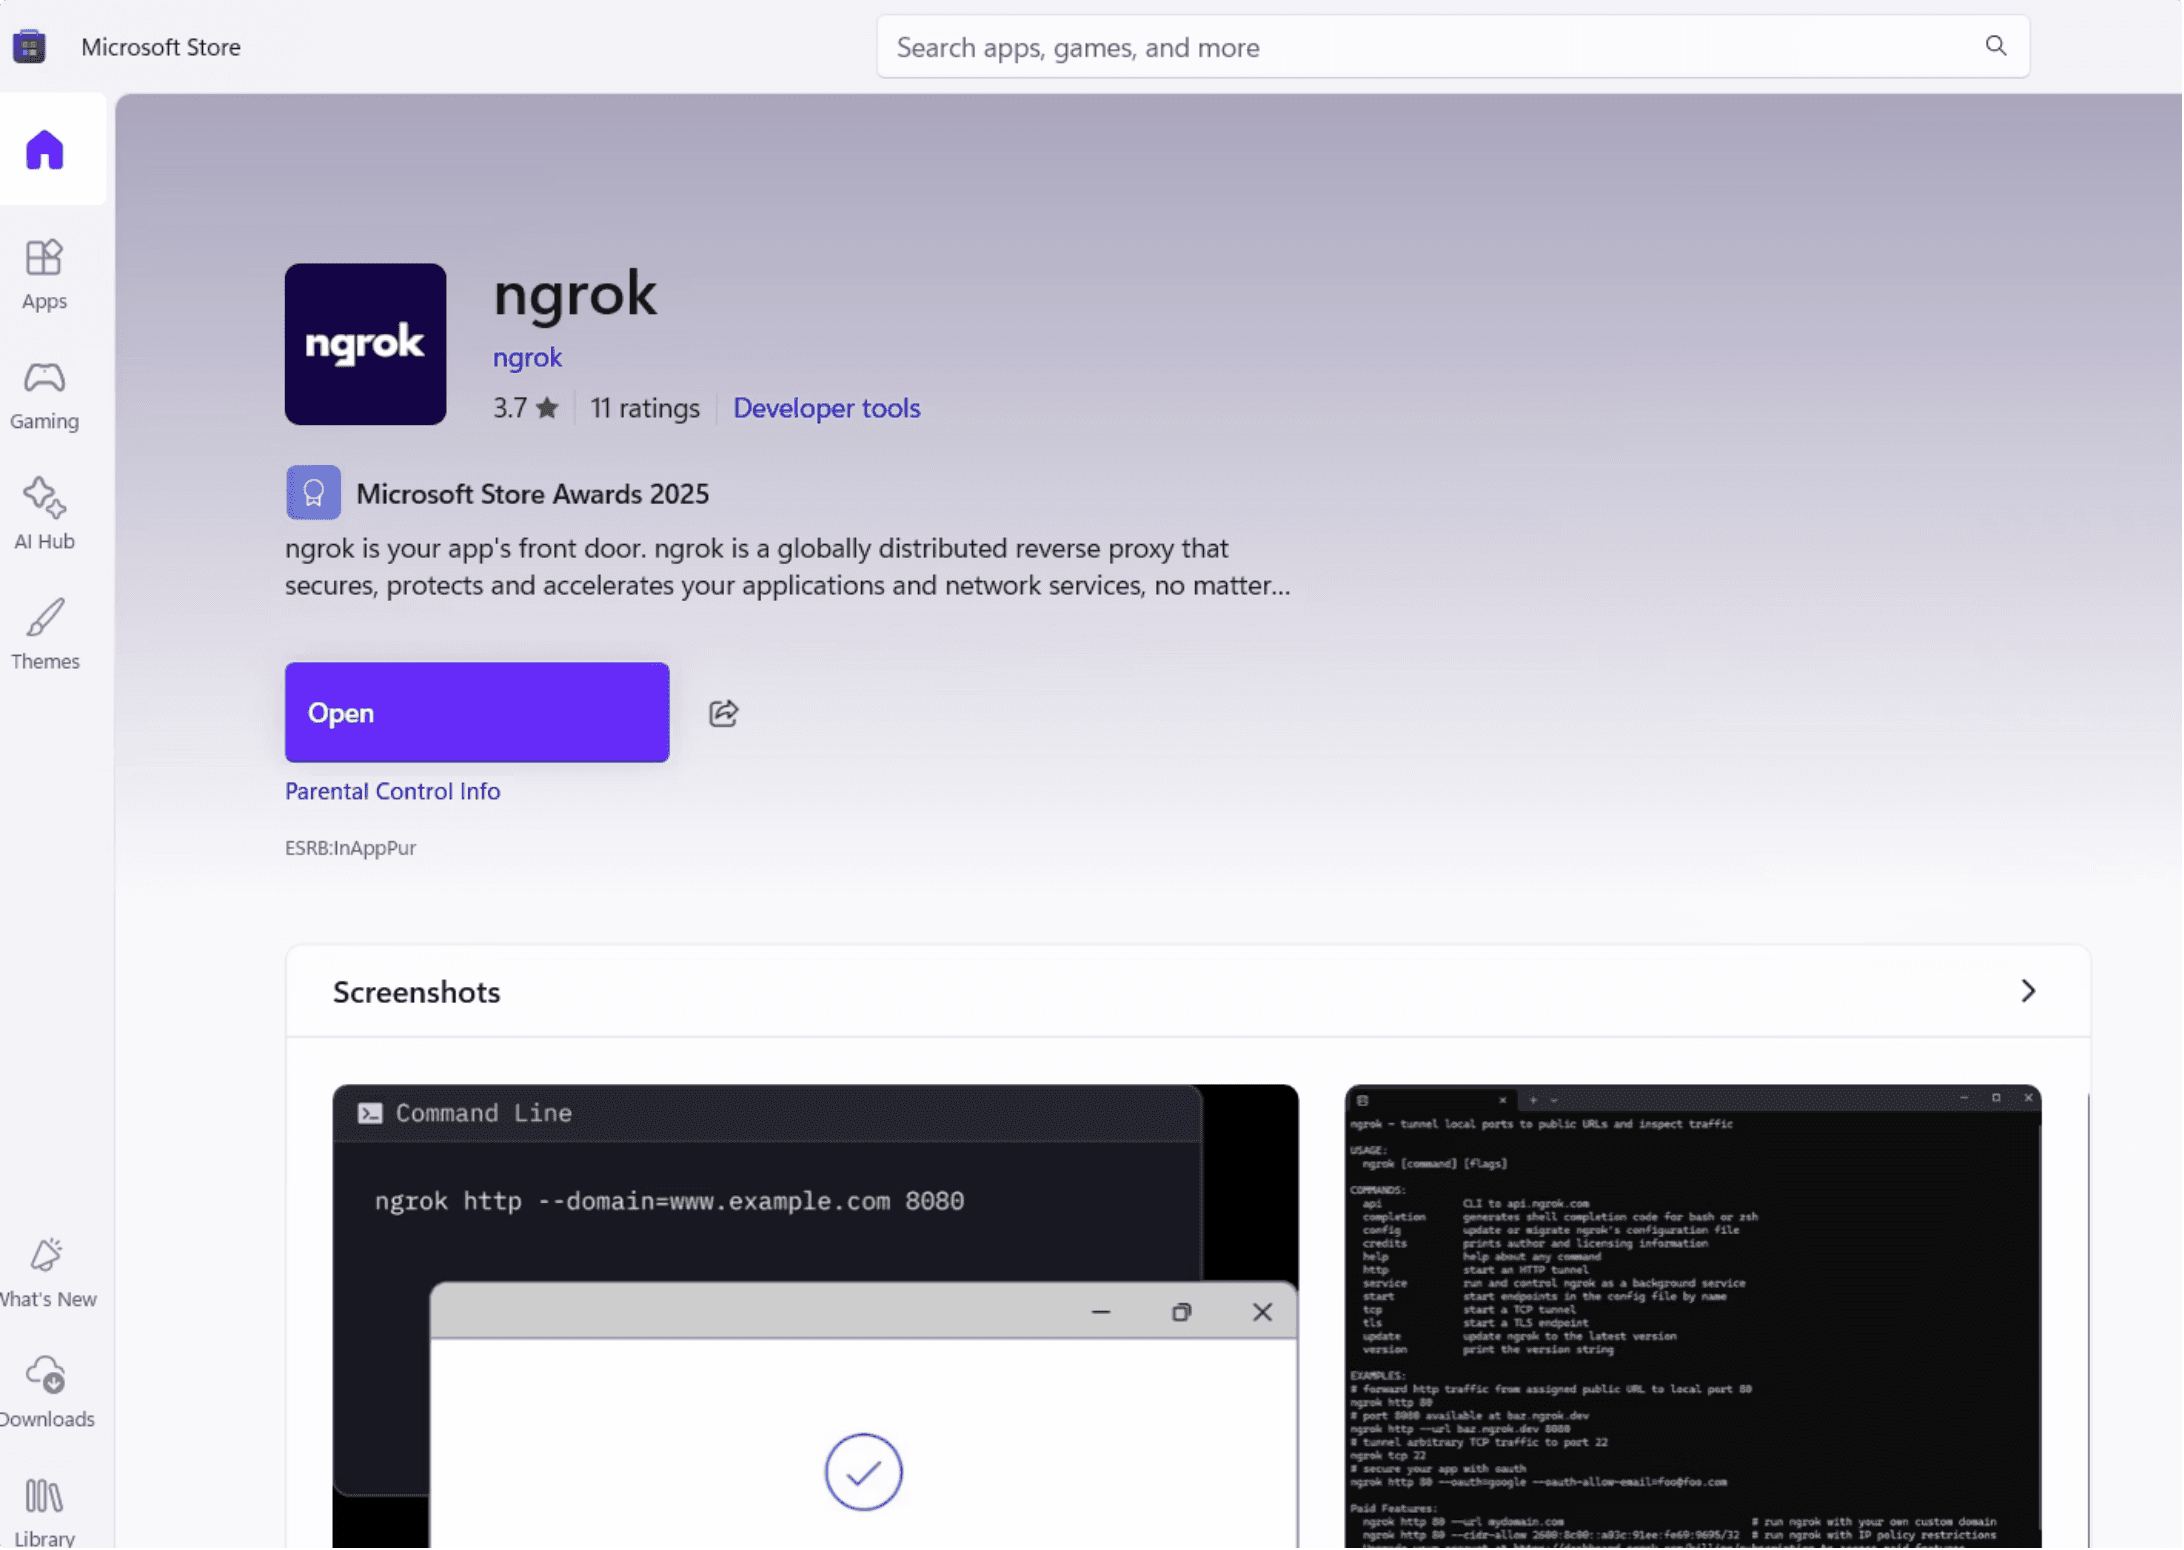This screenshot has width=2184, height=1550.
Task: Open the Apps section
Action: tap(45, 275)
